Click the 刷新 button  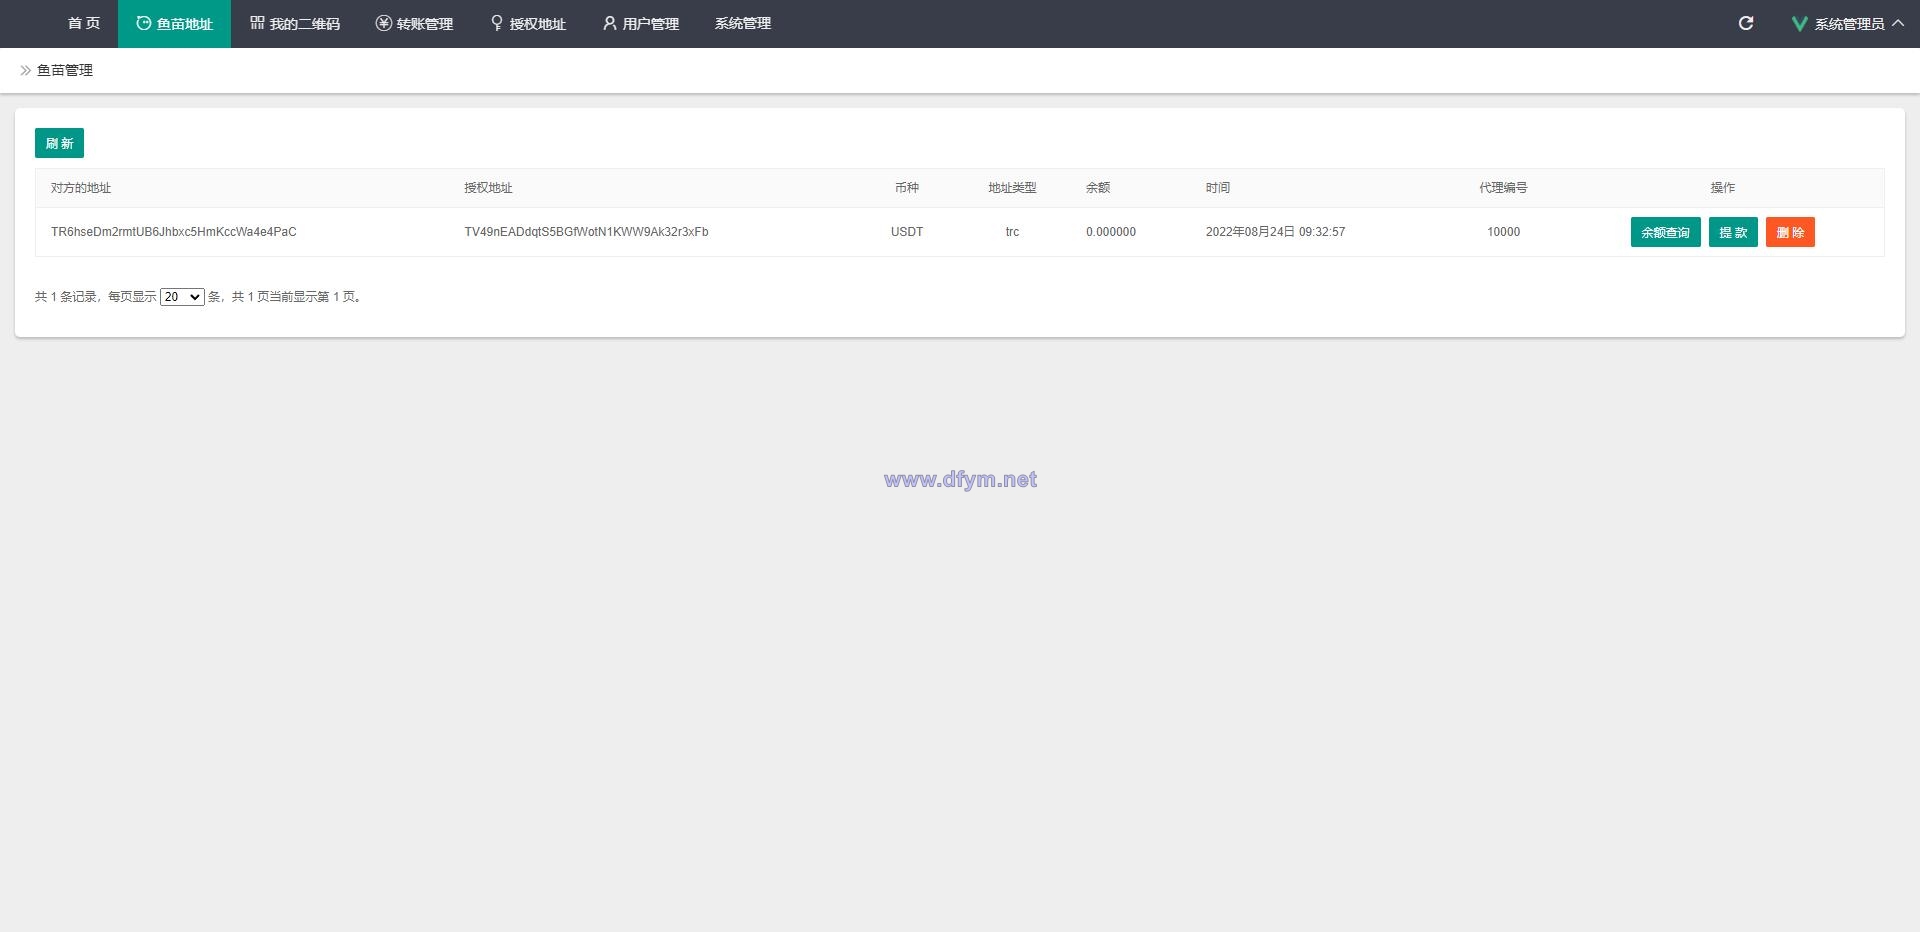click(59, 143)
